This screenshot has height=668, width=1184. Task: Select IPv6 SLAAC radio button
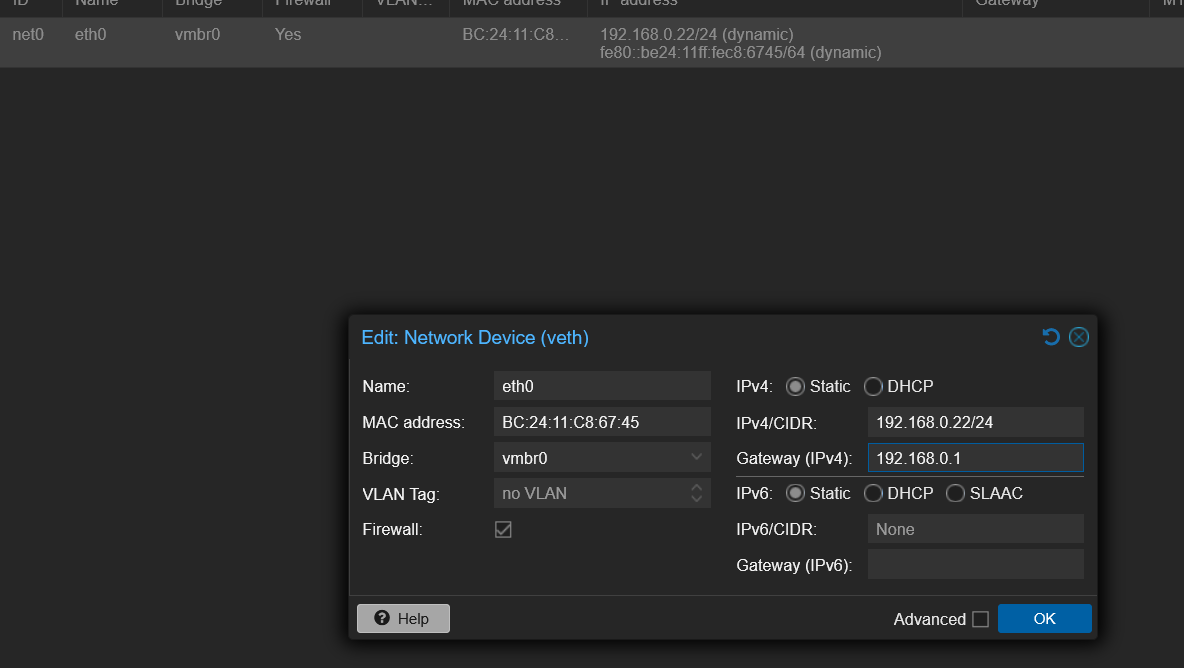click(955, 494)
